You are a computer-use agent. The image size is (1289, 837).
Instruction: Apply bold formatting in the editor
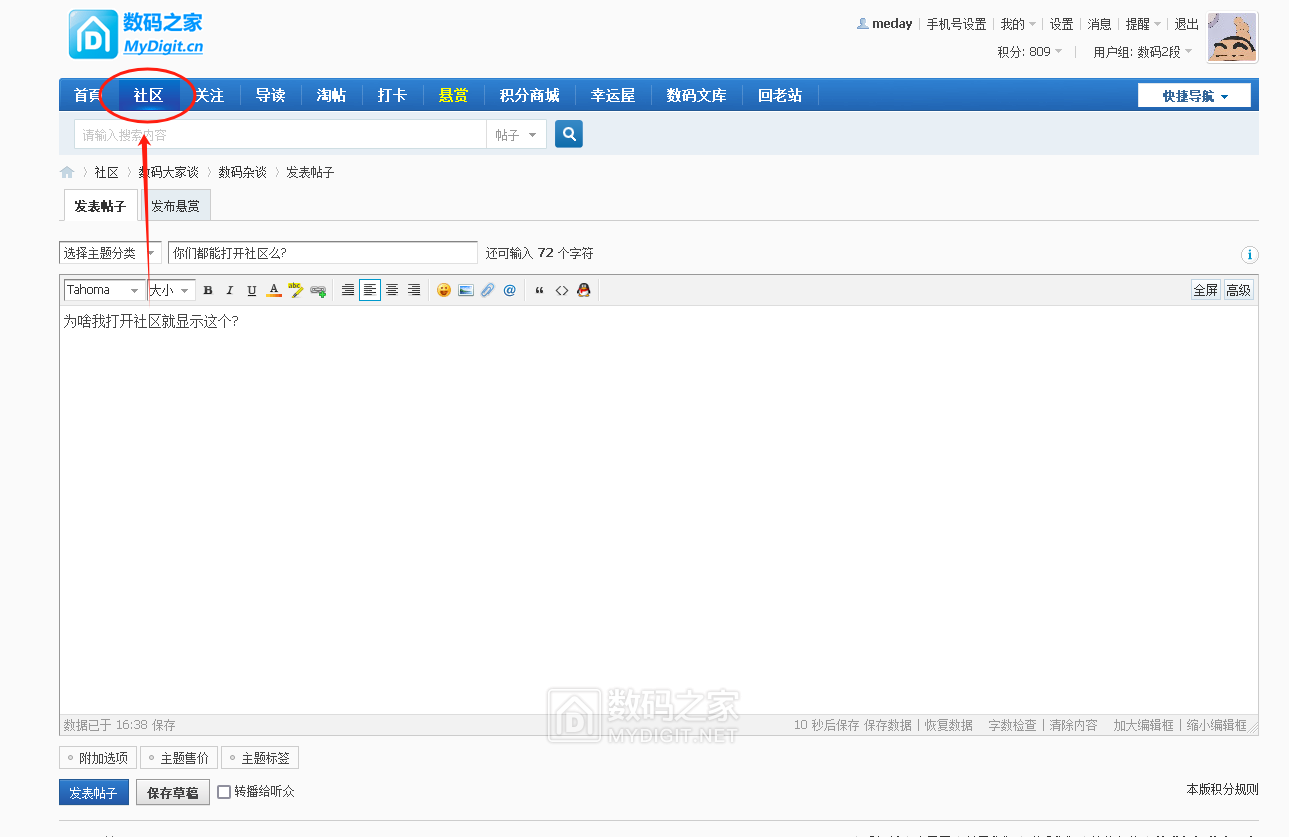pyautogui.click(x=208, y=290)
